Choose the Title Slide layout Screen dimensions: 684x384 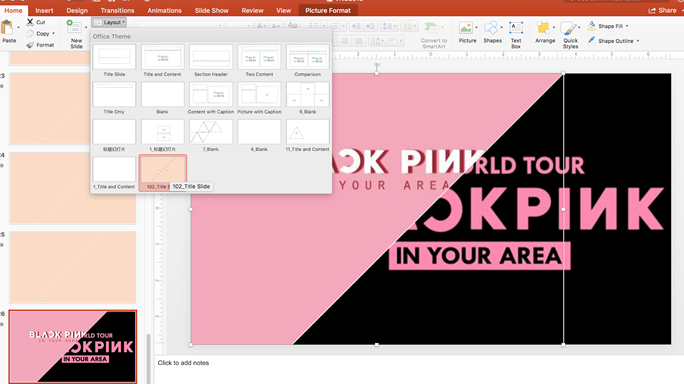coord(114,57)
